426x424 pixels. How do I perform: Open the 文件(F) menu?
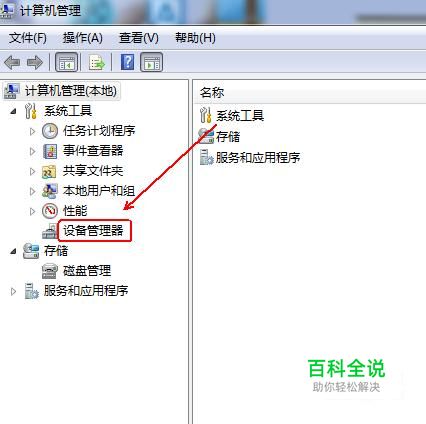point(28,38)
